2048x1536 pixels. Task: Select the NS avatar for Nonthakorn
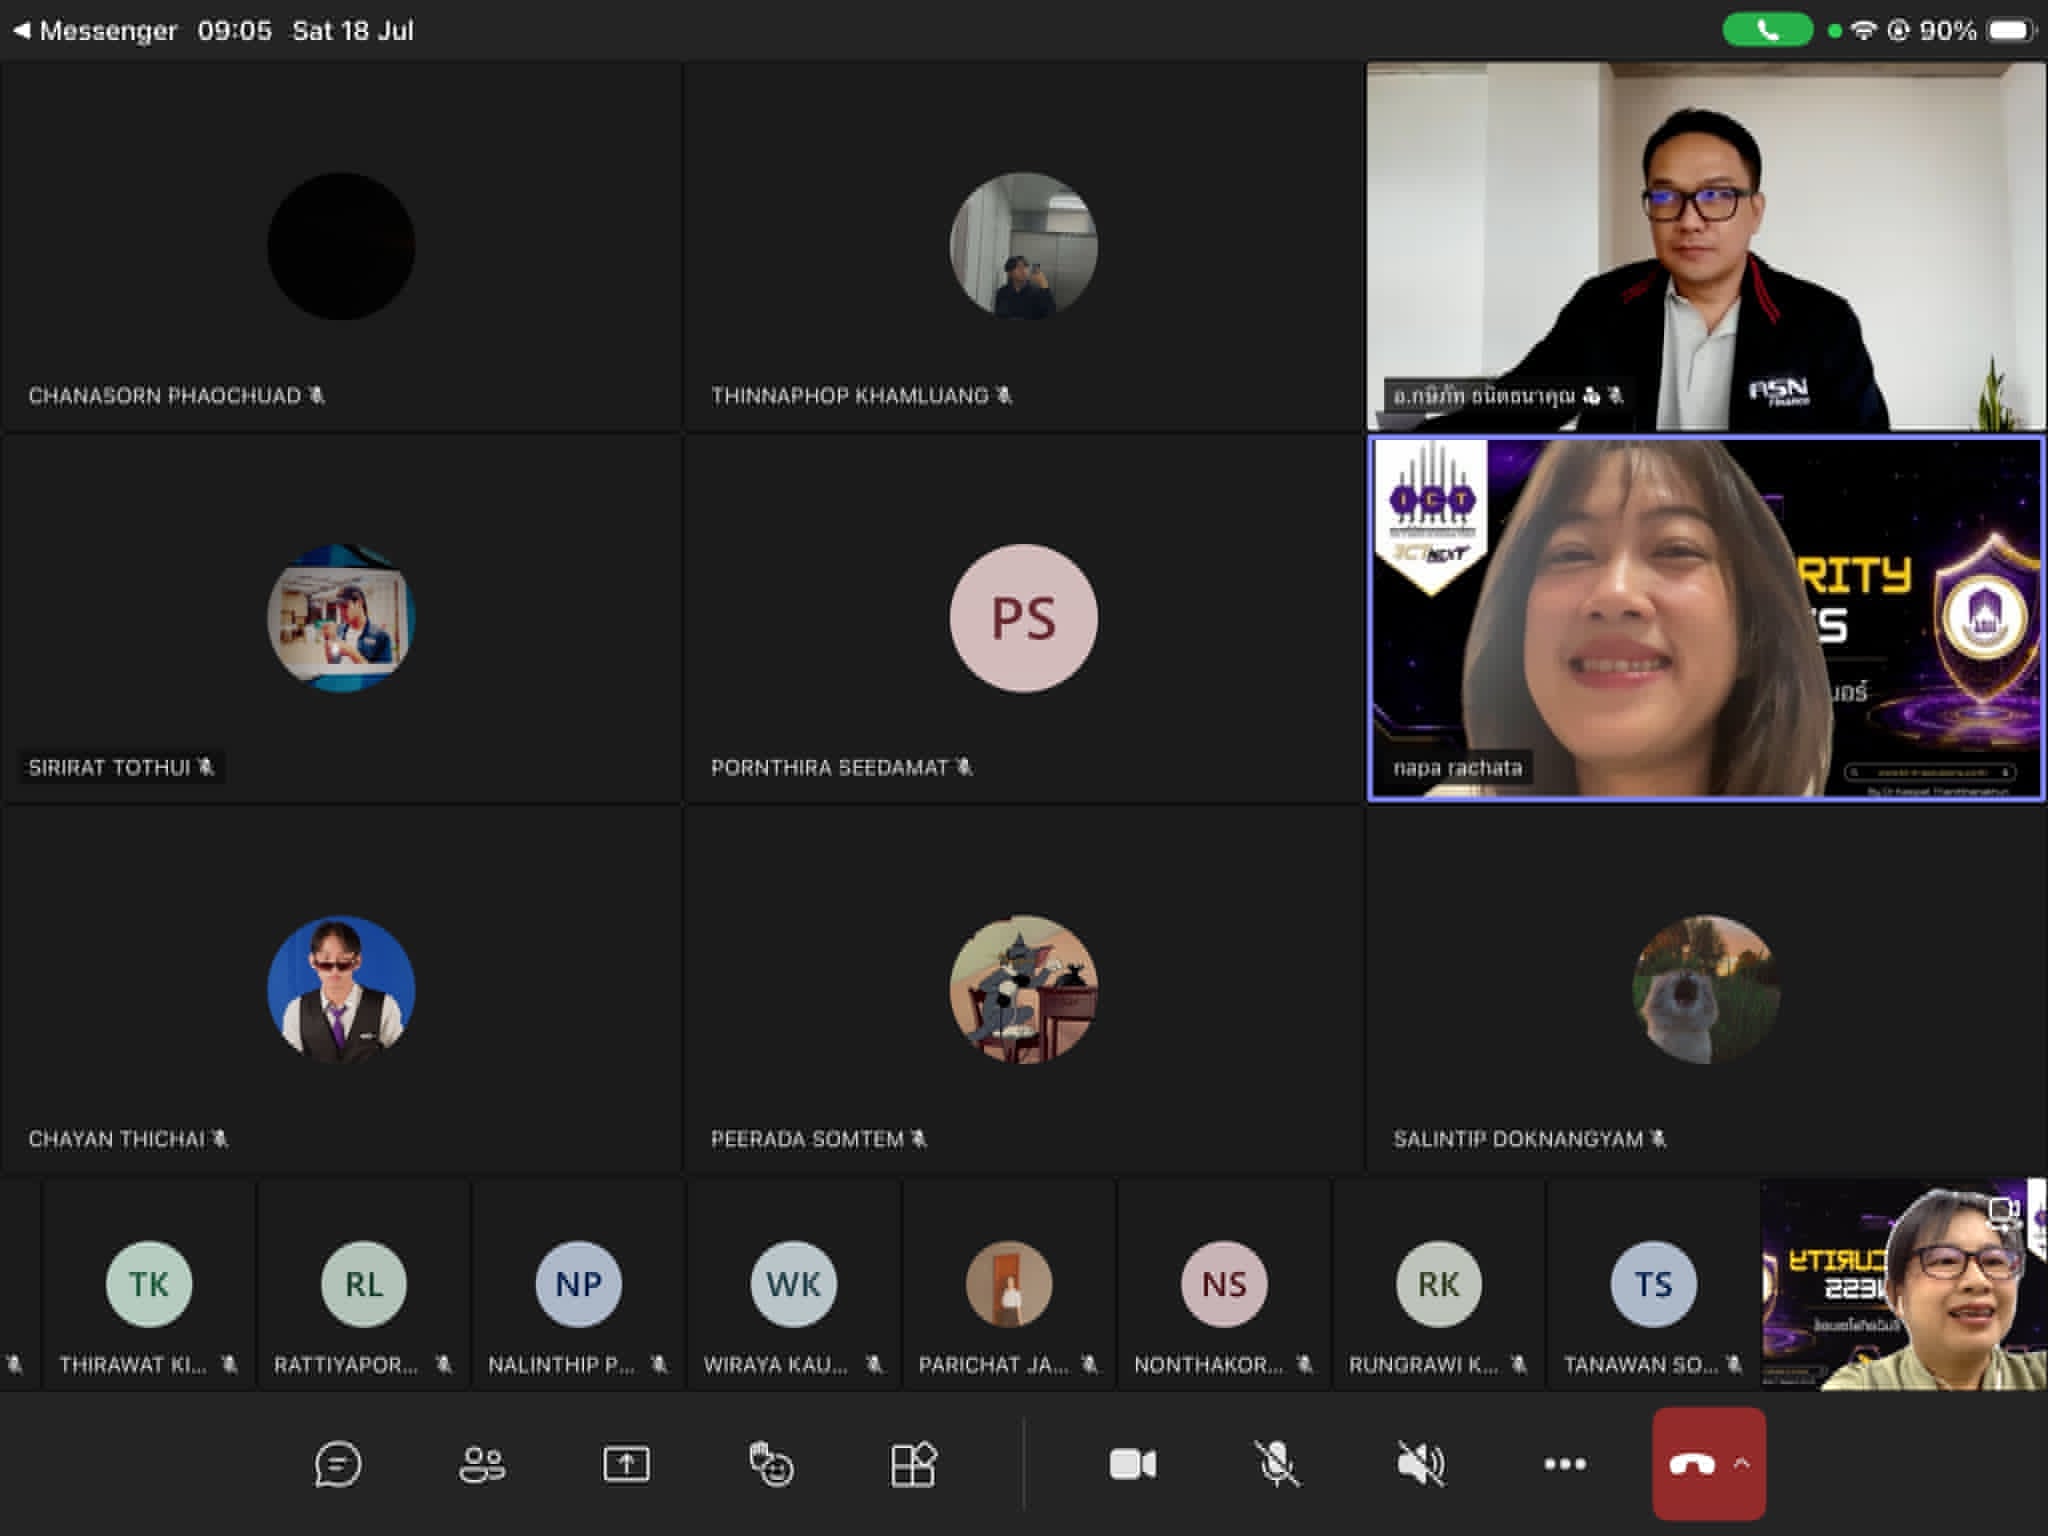[x=1224, y=1284]
